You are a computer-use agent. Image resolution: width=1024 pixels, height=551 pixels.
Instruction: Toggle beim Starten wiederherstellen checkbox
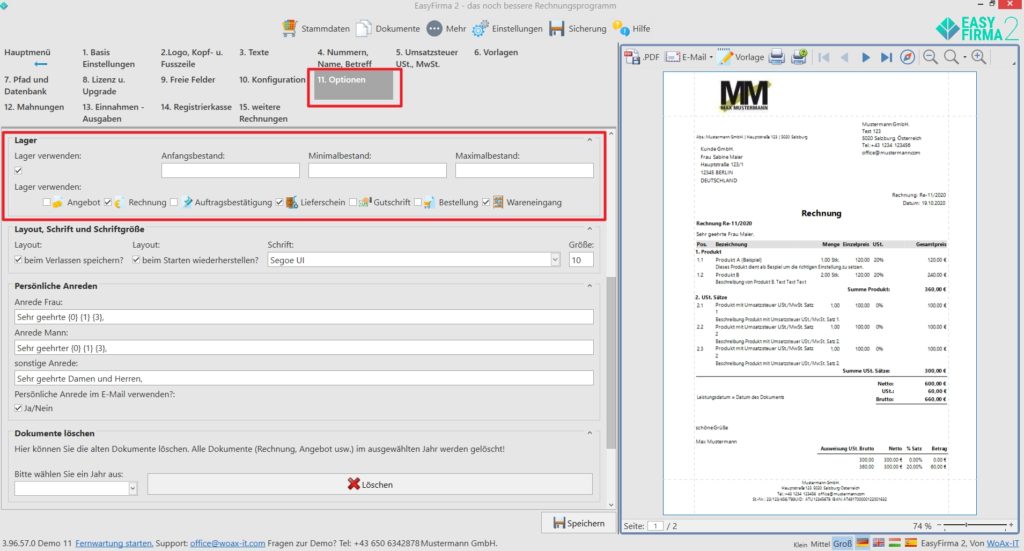pos(136,260)
